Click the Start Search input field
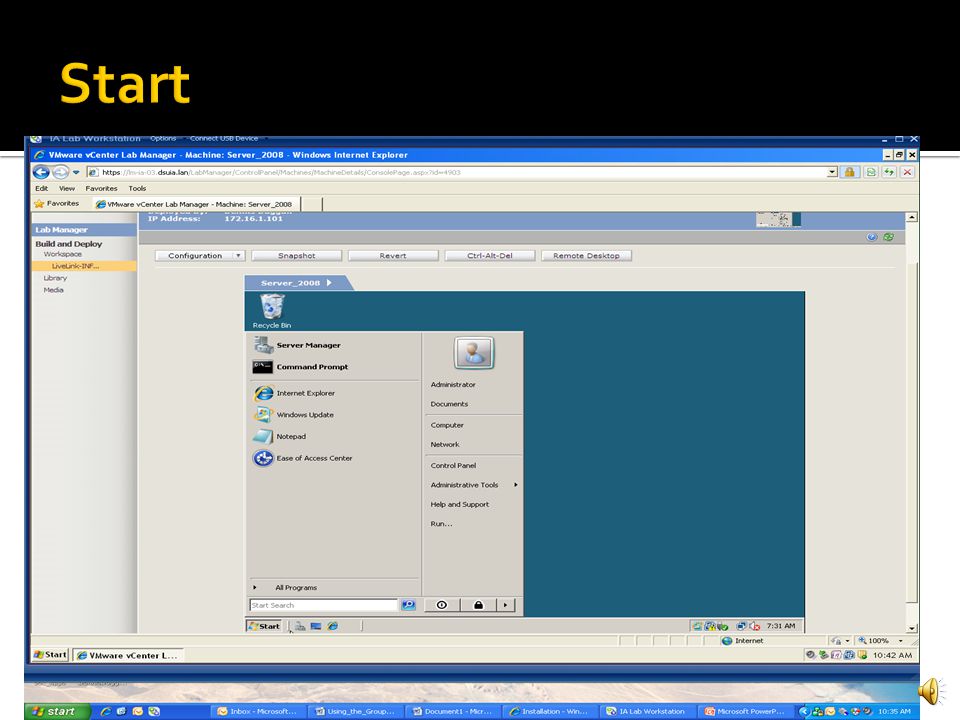960x720 pixels. pyautogui.click(x=324, y=605)
